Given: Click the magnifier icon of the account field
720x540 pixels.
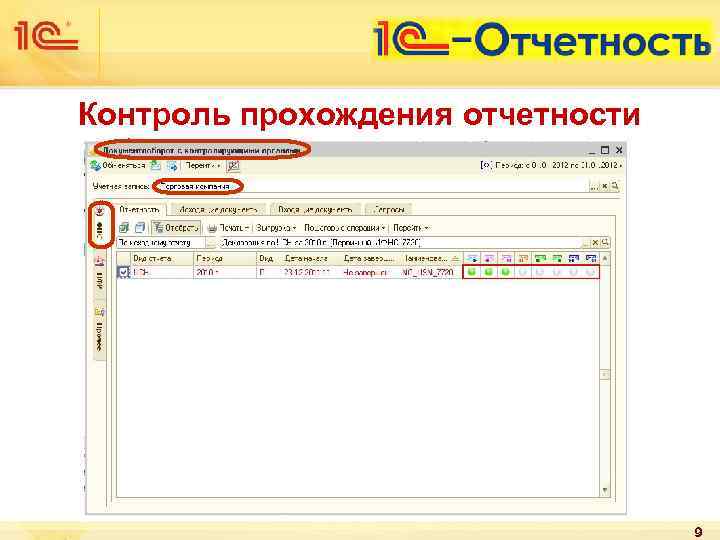Looking at the screenshot, I should (615, 186).
